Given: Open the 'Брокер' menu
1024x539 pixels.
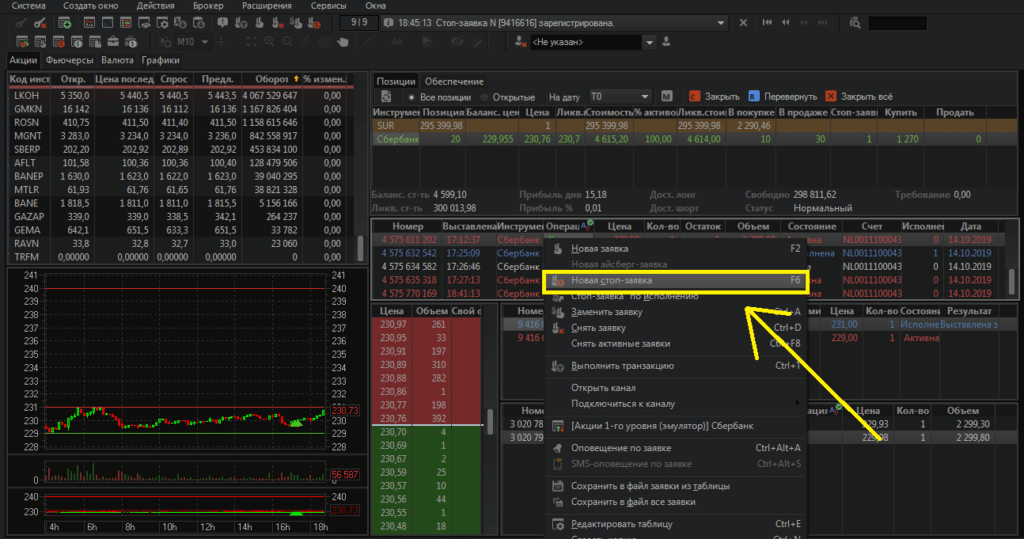Looking at the screenshot, I should click(x=209, y=6).
